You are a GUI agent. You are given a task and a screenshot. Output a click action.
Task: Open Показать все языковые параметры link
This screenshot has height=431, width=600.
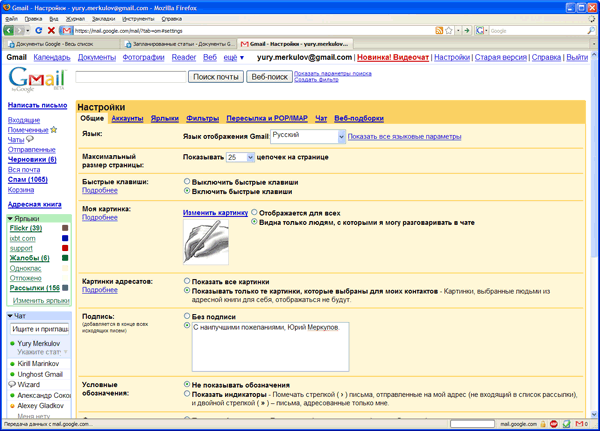[x=404, y=137]
